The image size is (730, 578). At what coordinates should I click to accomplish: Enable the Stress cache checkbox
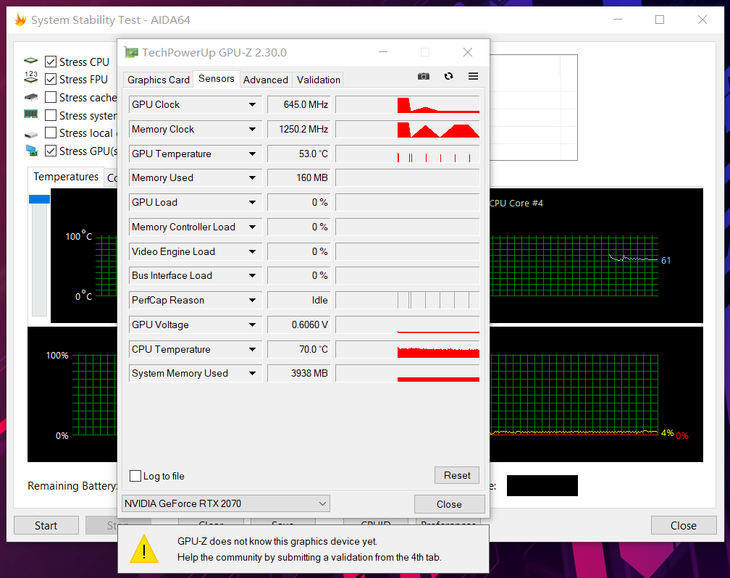50,98
